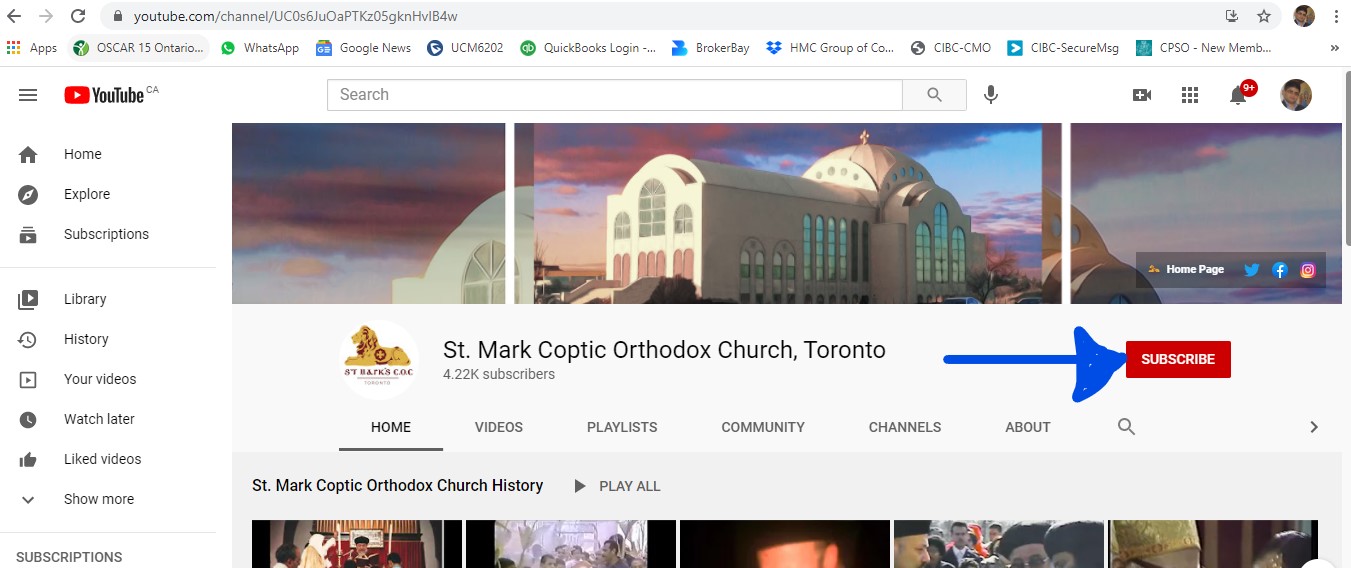Open Liked videos in sidebar
This screenshot has width=1351, height=568.
[108, 459]
